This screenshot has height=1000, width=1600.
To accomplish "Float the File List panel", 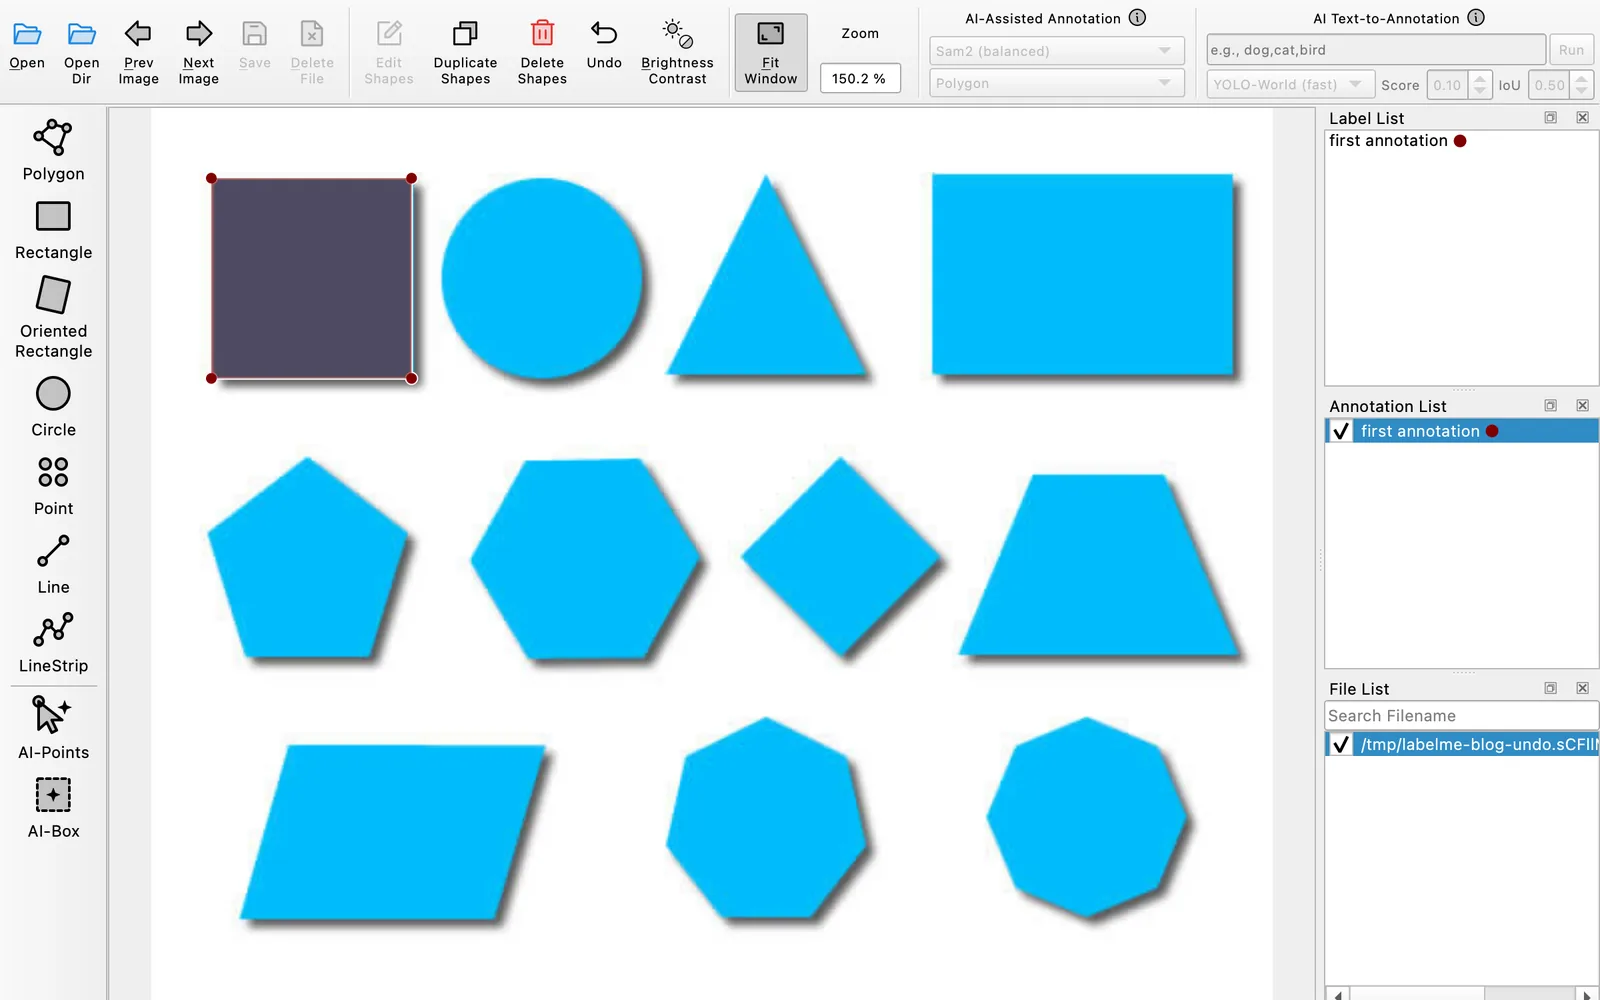I will (x=1550, y=689).
